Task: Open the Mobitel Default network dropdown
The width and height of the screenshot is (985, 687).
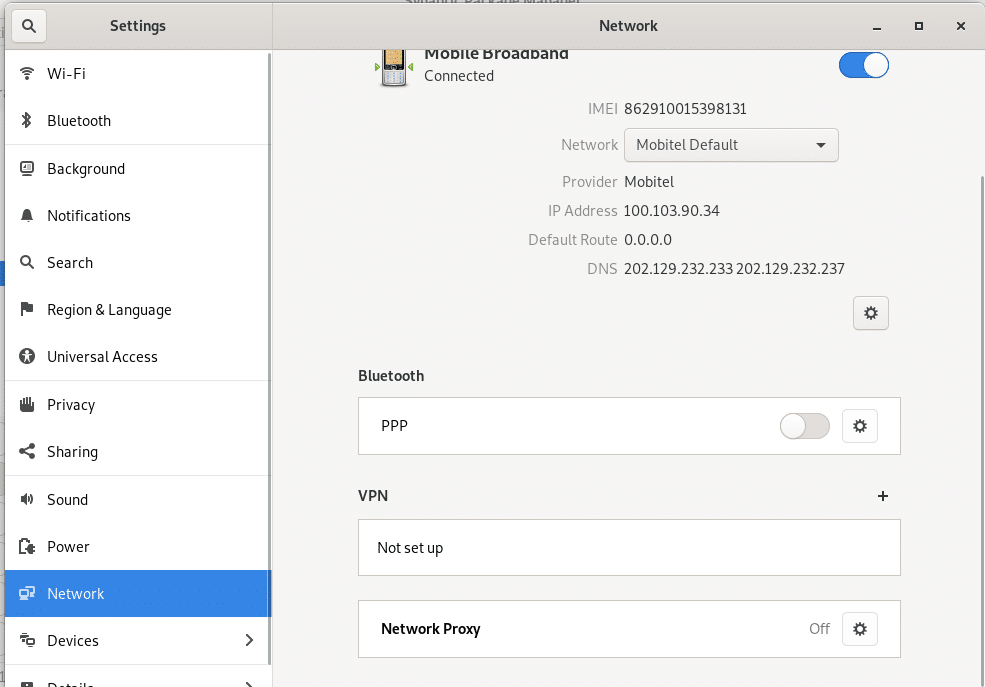Action: pyautogui.click(x=731, y=145)
